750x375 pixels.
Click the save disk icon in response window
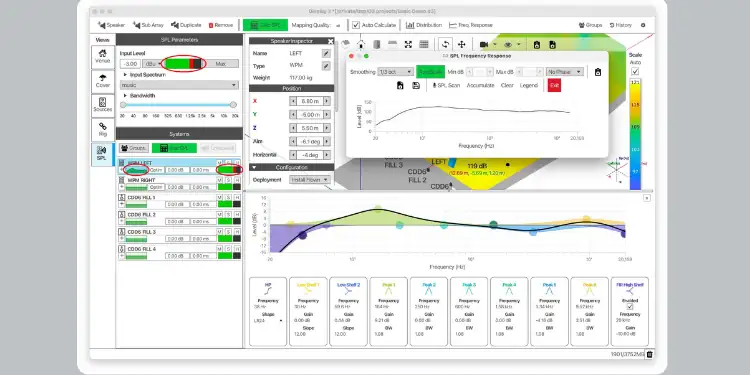click(416, 85)
